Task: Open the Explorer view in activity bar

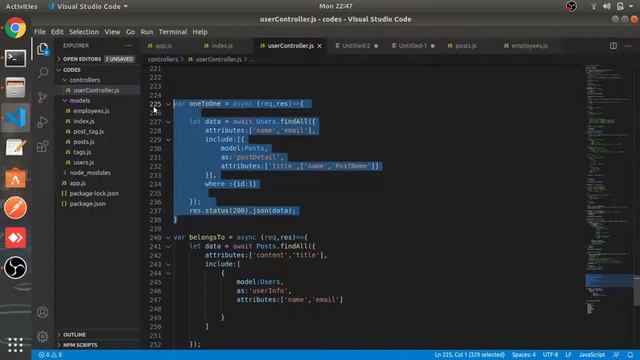Action: tap(42, 49)
